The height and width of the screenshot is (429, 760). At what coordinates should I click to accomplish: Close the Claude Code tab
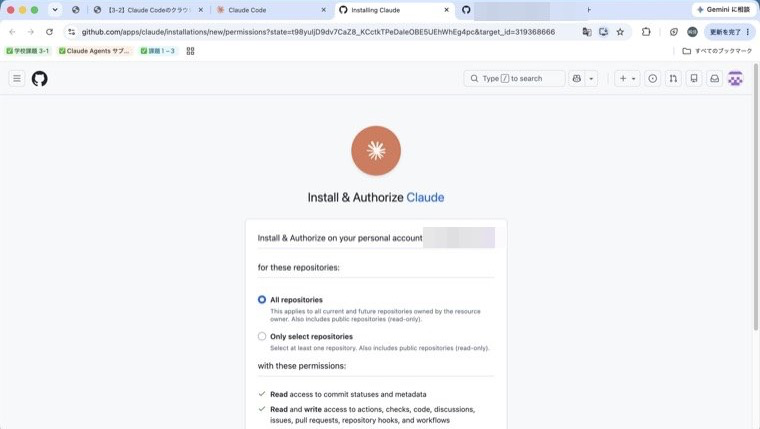324,10
